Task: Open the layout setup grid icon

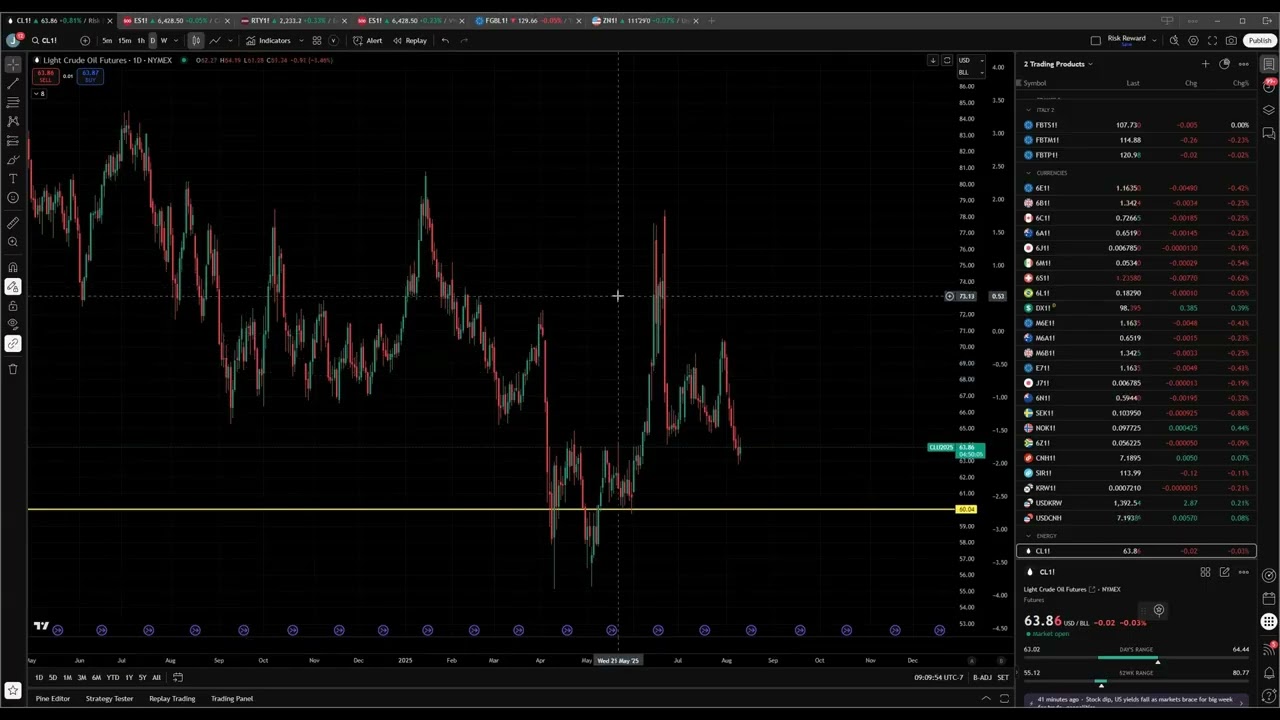Action: click(x=316, y=41)
